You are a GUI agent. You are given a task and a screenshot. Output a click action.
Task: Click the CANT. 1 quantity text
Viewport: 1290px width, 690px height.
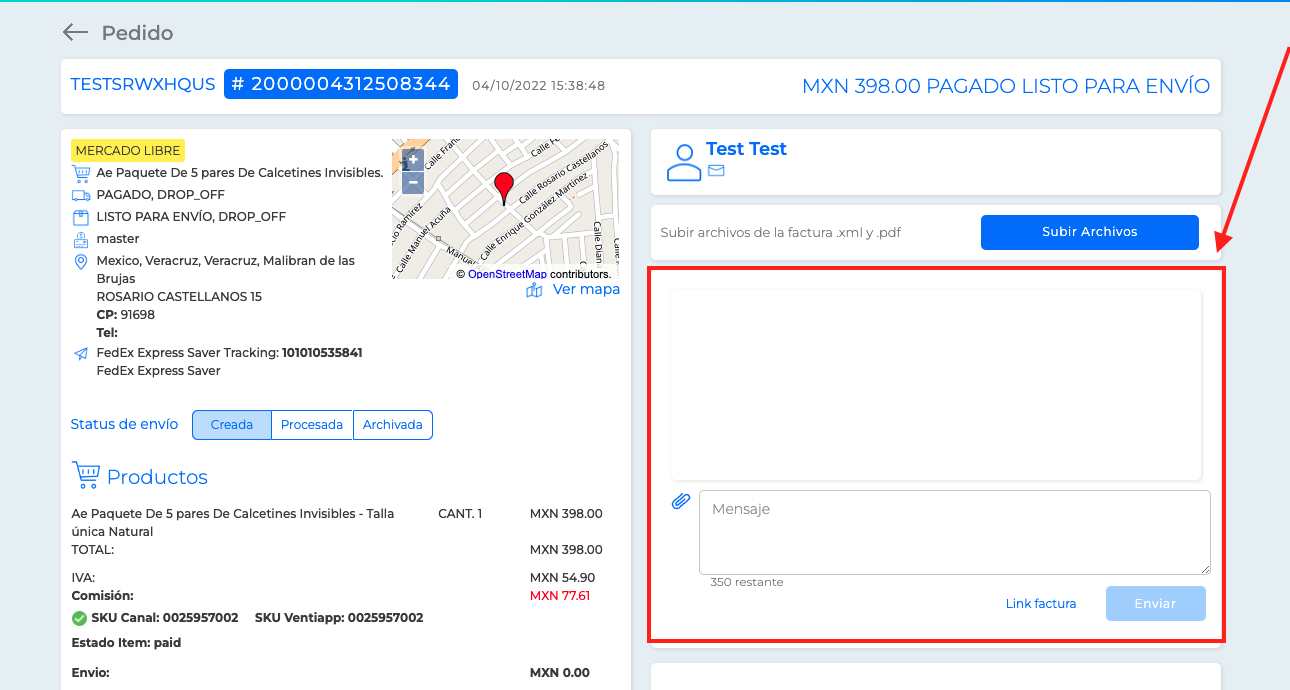[460, 514]
